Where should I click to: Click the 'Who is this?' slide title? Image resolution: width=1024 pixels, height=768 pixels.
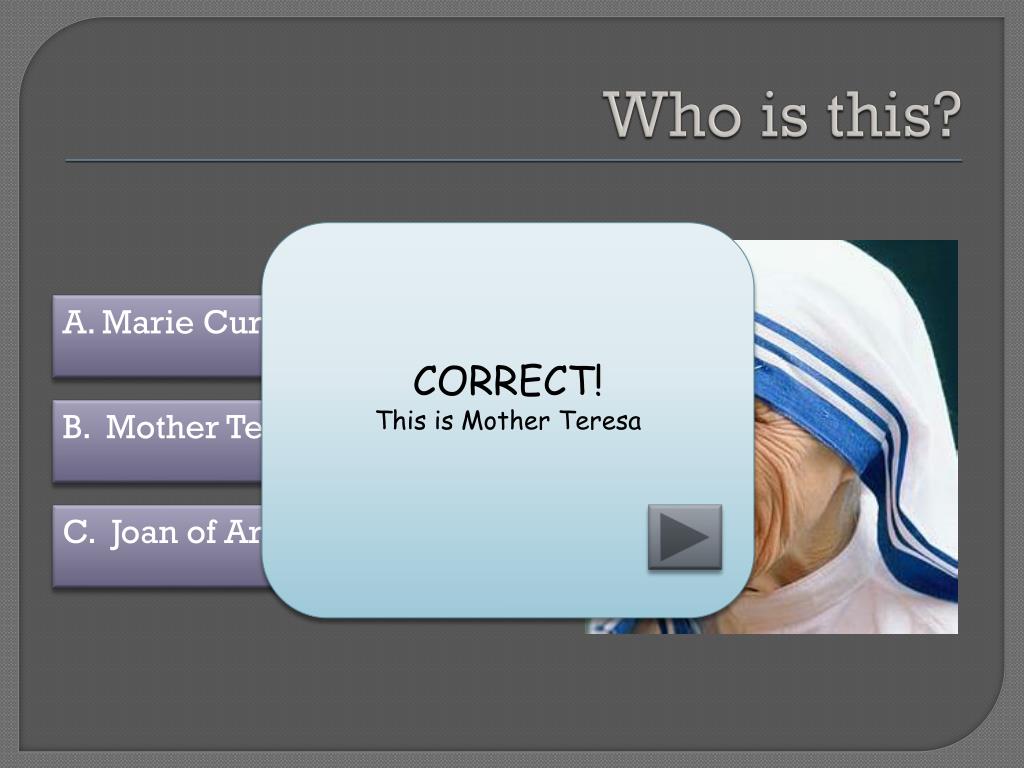point(782,116)
